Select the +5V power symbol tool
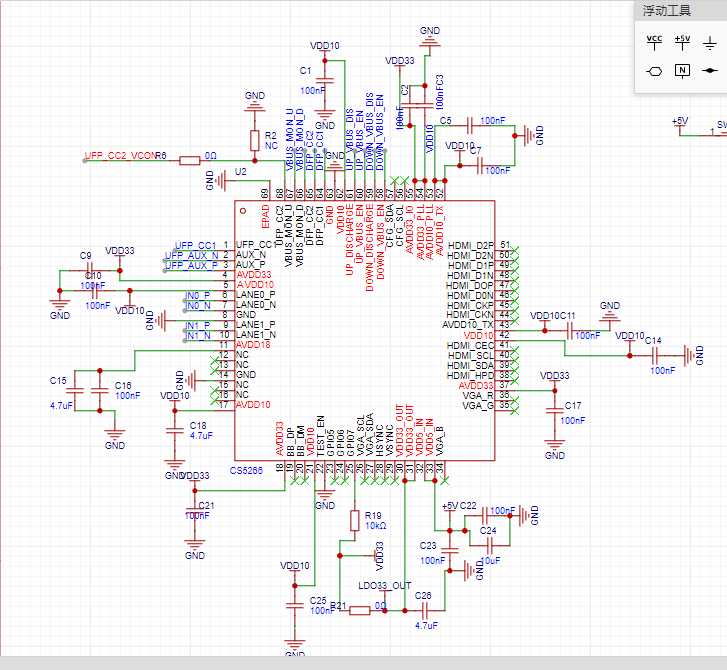Image resolution: width=727 pixels, height=670 pixels. (x=682, y=43)
